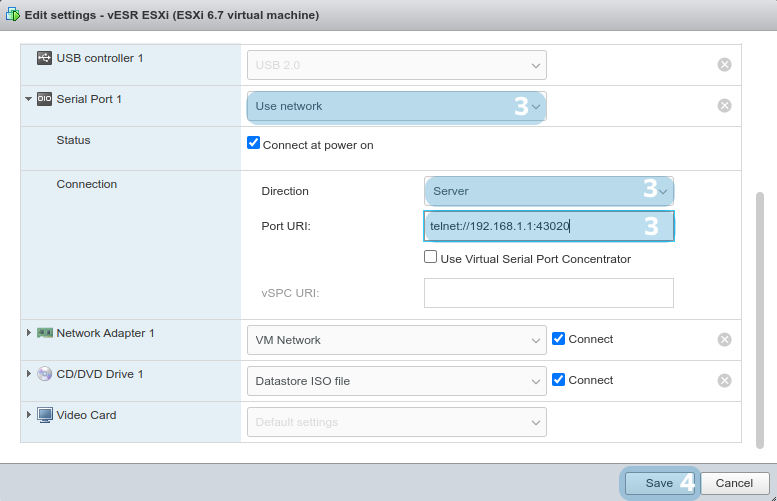The image size is (777, 501).
Task: Expand the Video Card section
Action: pyautogui.click(x=29, y=415)
